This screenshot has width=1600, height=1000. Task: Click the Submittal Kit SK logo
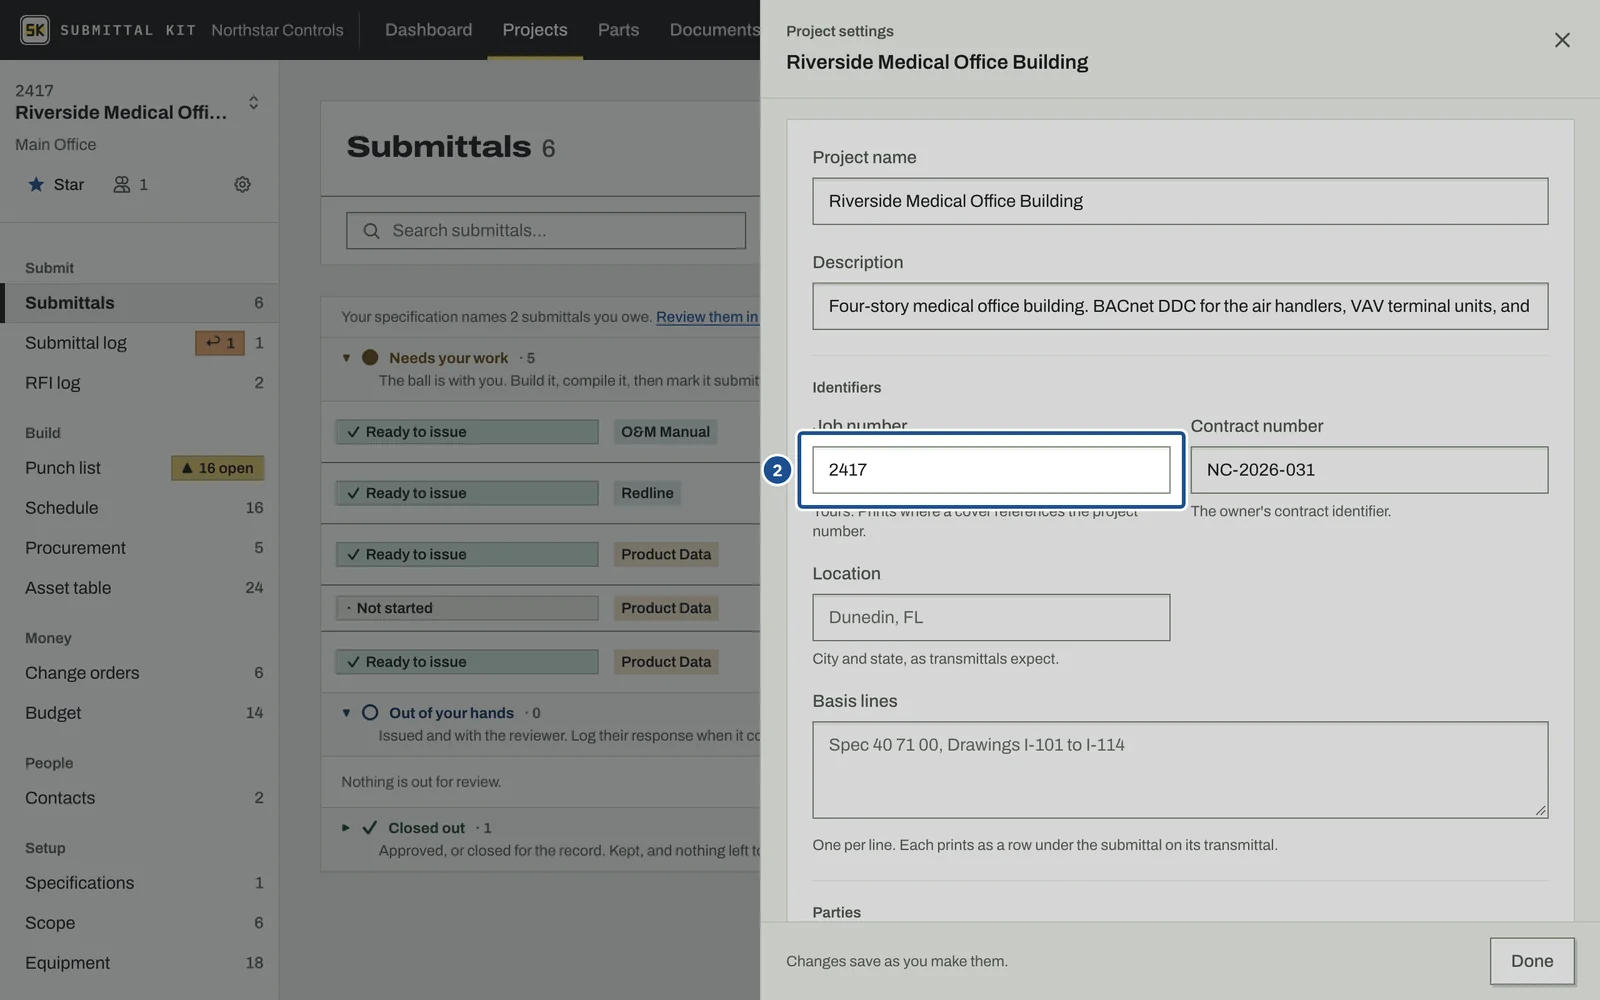(35, 30)
